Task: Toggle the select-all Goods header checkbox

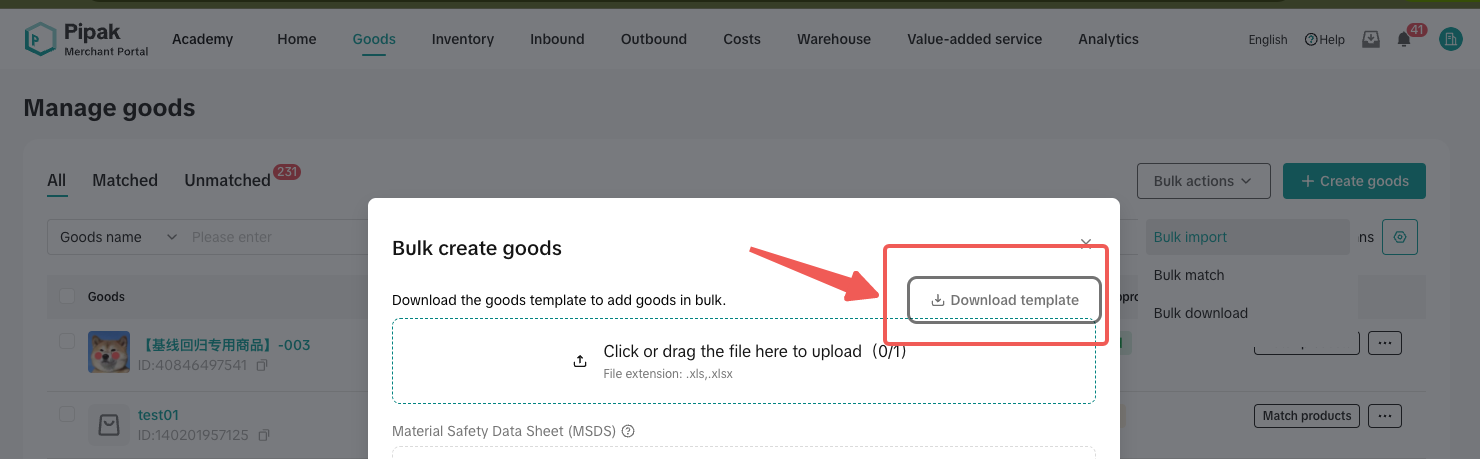Action: [x=67, y=296]
